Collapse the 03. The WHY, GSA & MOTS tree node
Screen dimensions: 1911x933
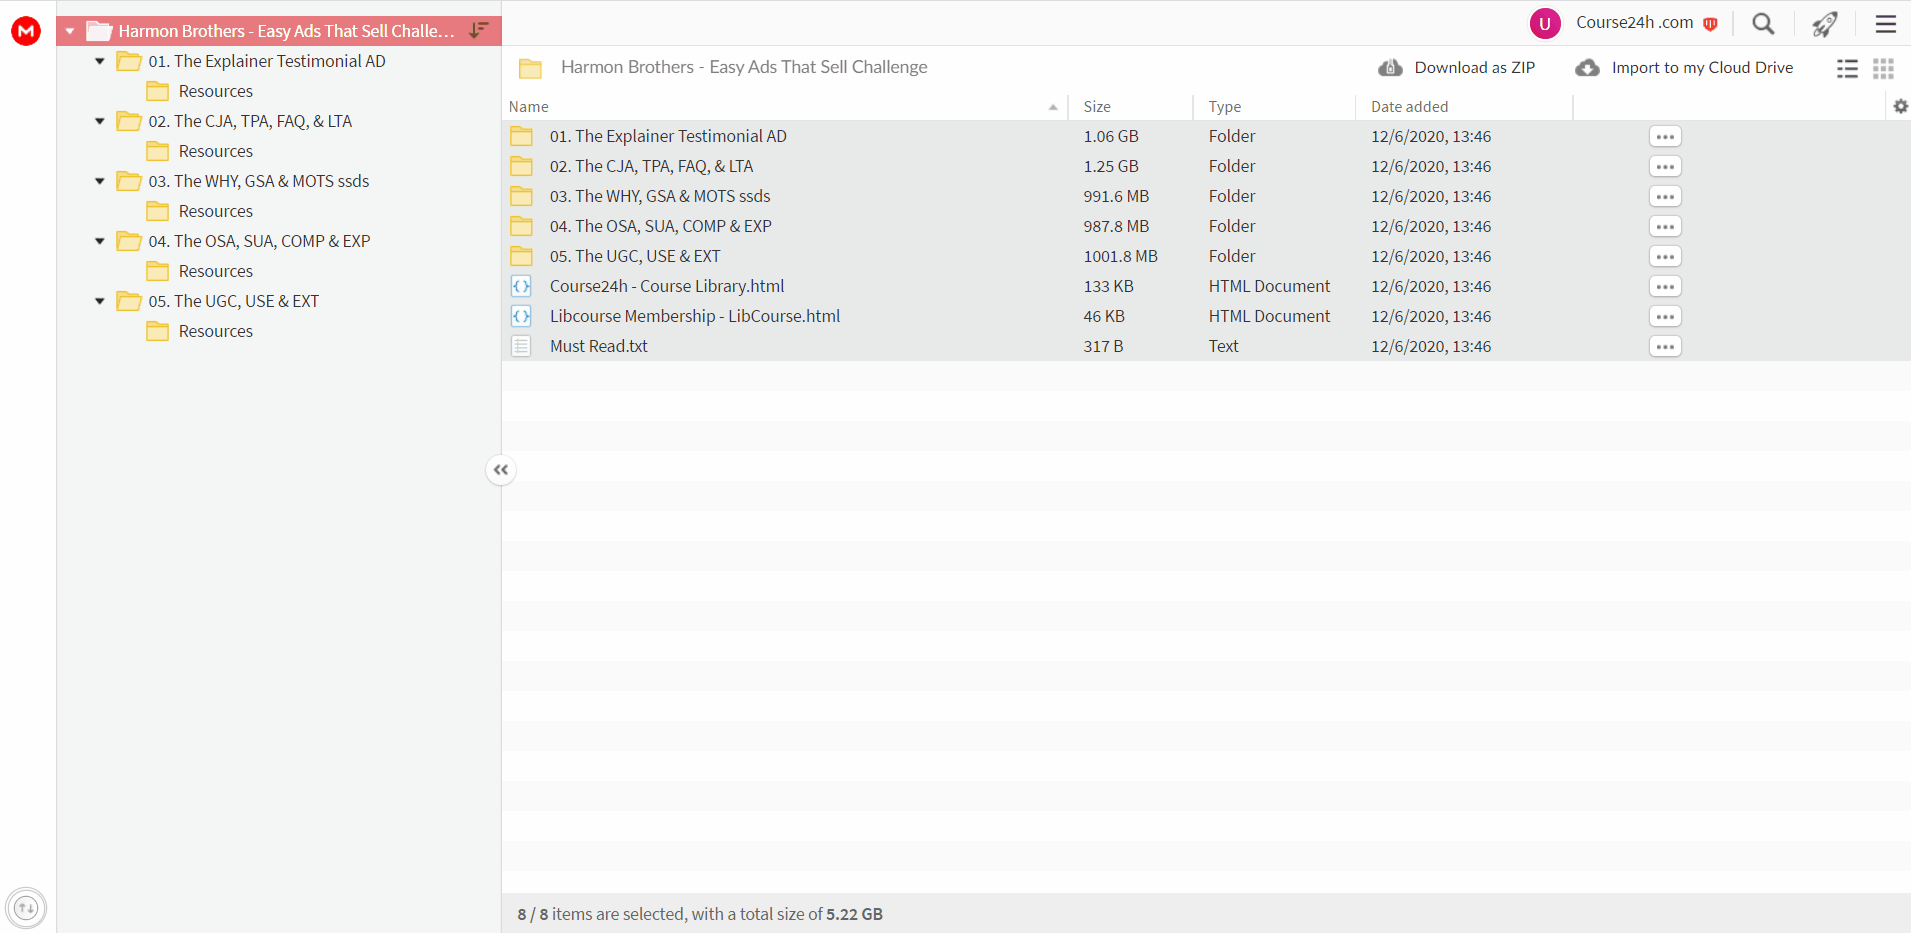(100, 181)
